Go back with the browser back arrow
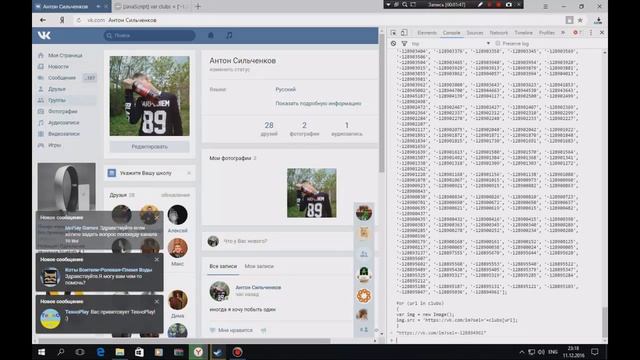640x360 pixels. click(x=43, y=20)
